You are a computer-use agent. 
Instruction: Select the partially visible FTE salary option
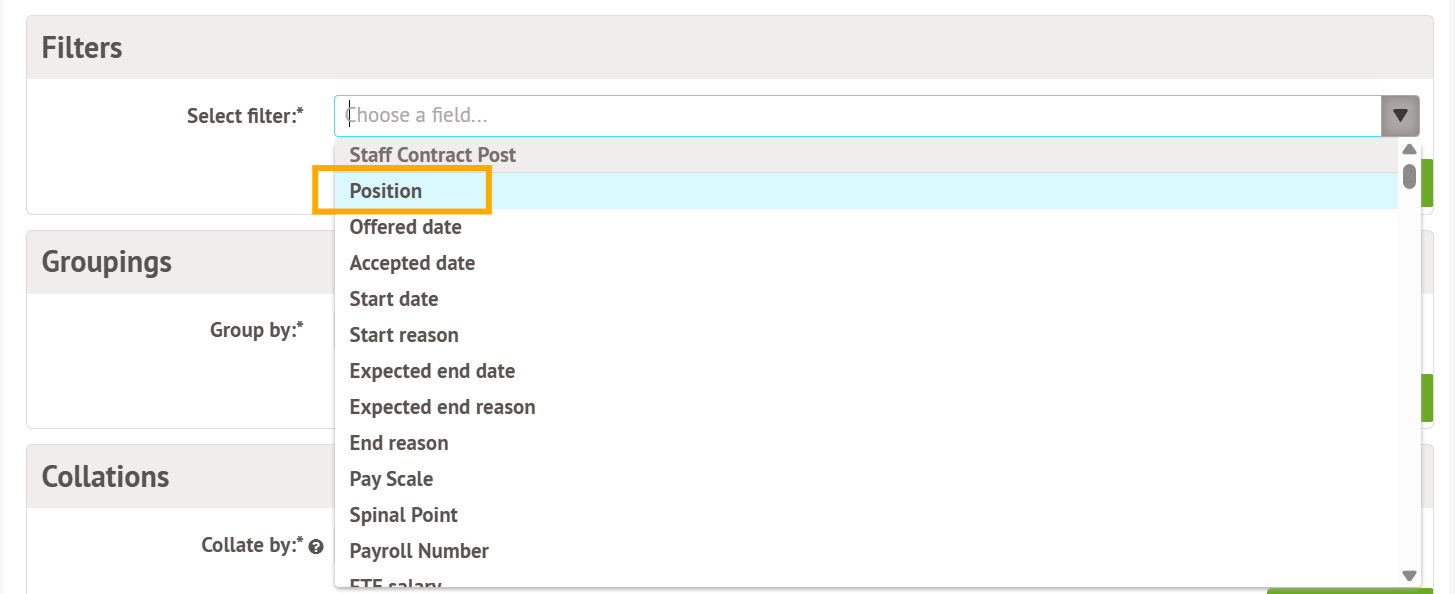coord(395,582)
